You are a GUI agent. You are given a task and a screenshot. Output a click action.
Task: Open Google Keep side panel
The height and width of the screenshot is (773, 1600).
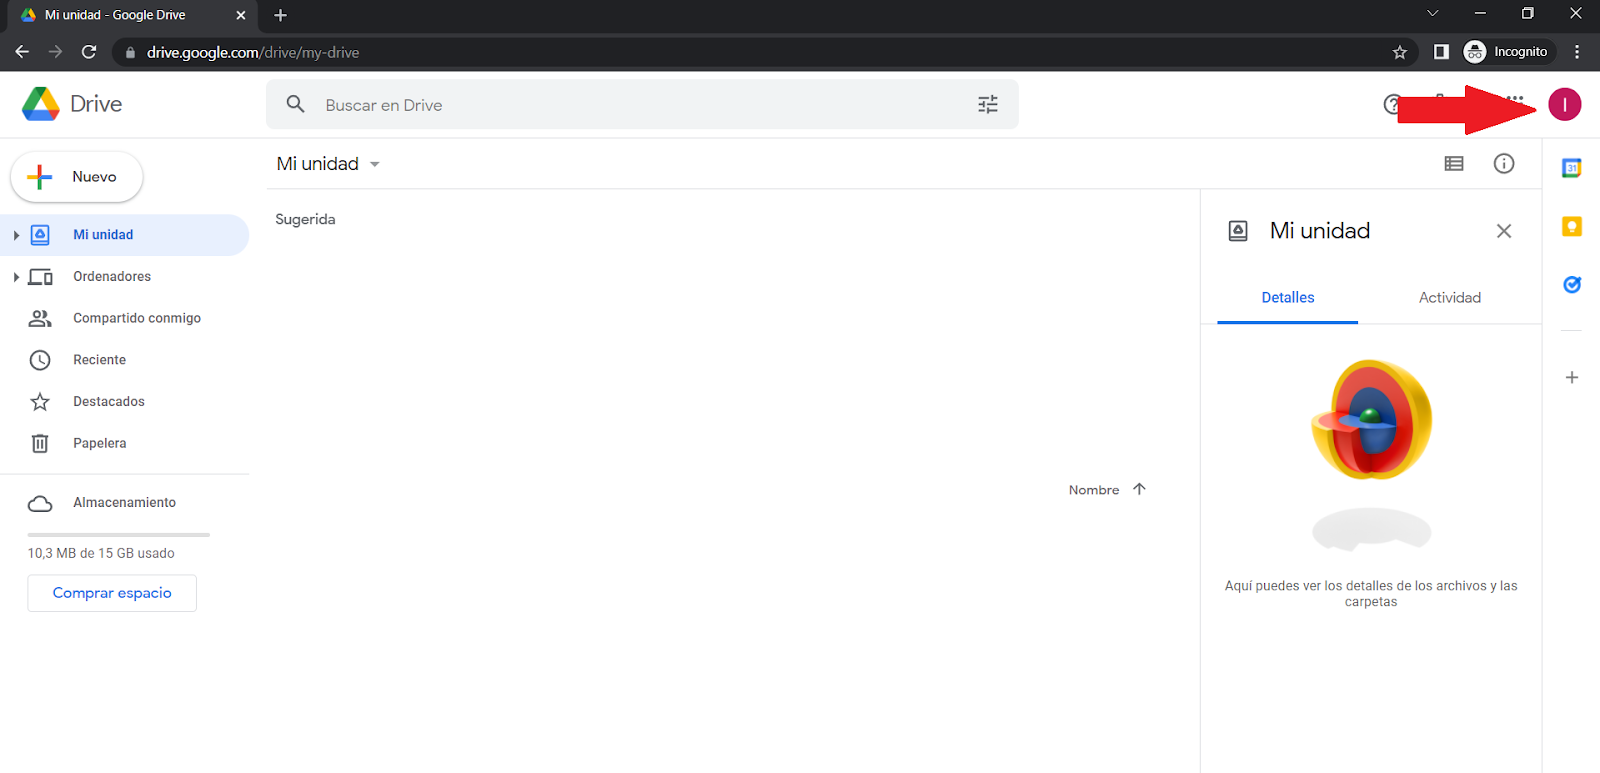click(x=1572, y=227)
